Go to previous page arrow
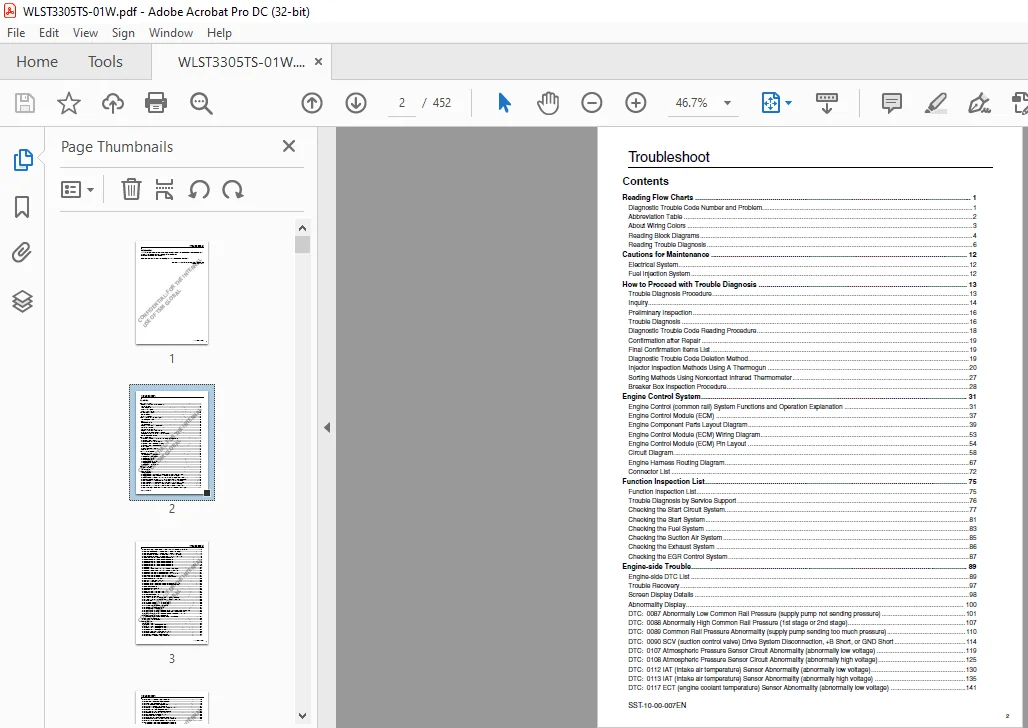The height and width of the screenshot is (728, 1028). (x=312, y=103)
